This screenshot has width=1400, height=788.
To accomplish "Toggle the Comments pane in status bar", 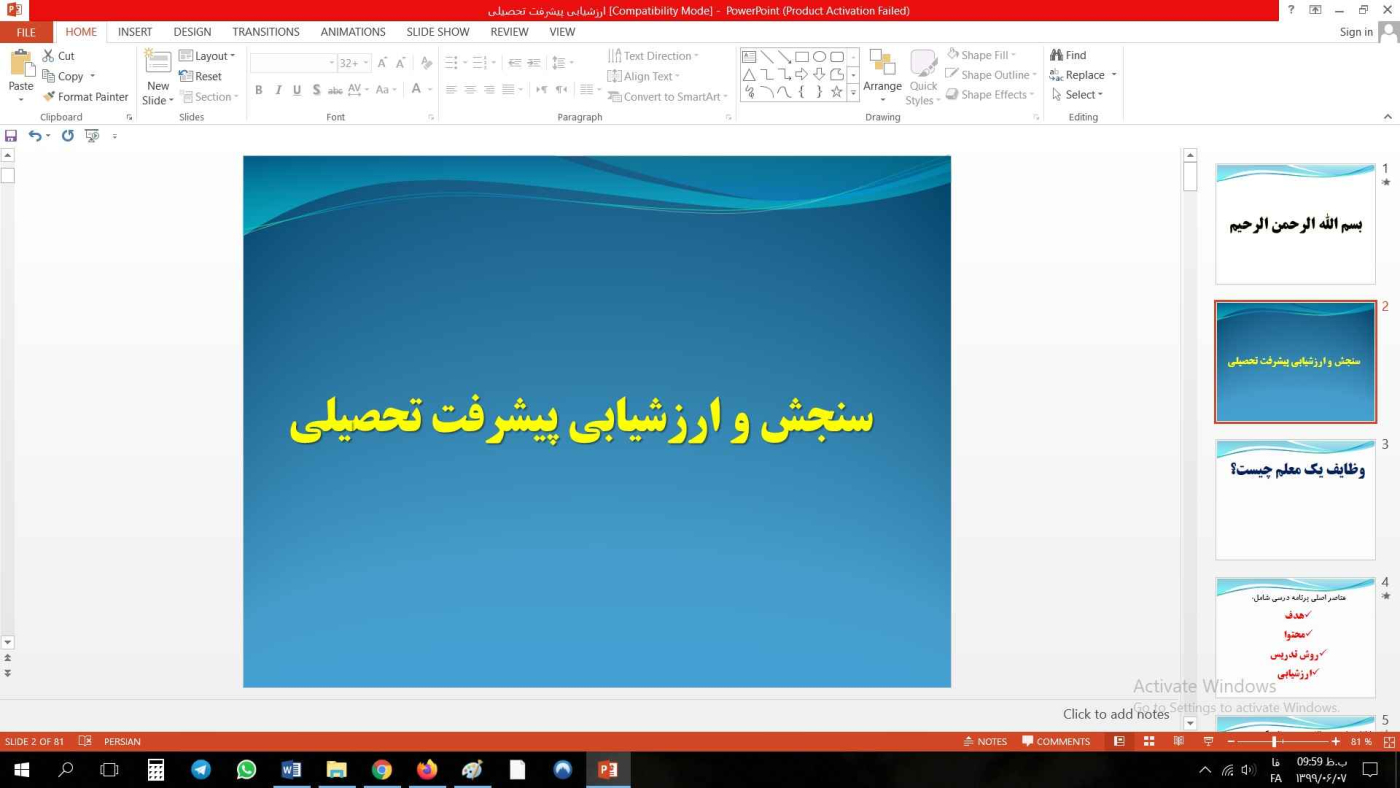I will pyautogui.click(x=1056, y=741).
